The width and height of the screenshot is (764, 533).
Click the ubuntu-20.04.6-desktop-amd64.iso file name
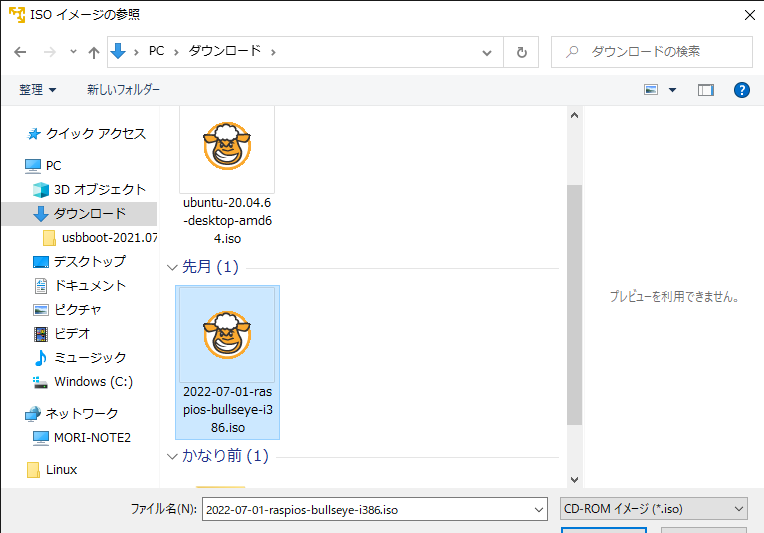coord(228,221)
